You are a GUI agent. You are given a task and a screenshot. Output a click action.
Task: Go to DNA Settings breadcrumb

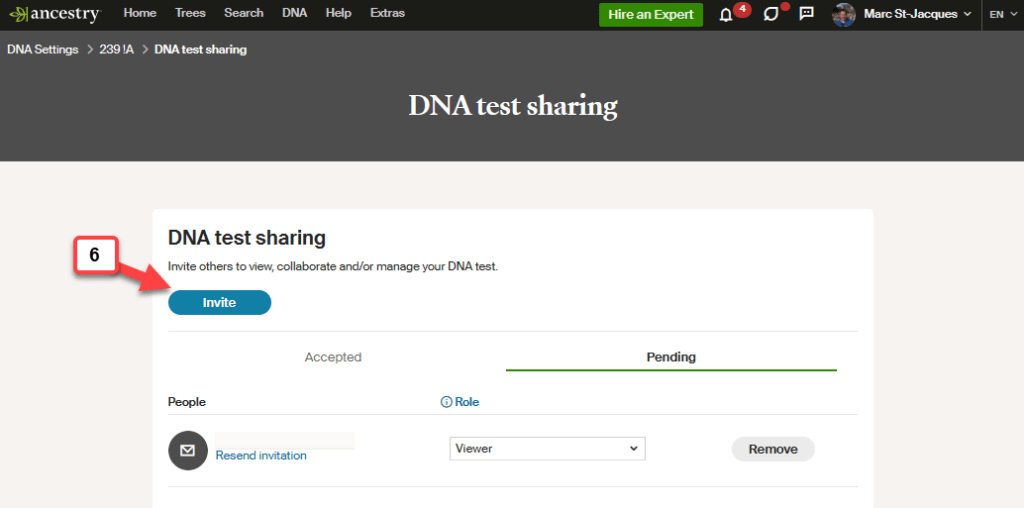(x=42, y=50)
